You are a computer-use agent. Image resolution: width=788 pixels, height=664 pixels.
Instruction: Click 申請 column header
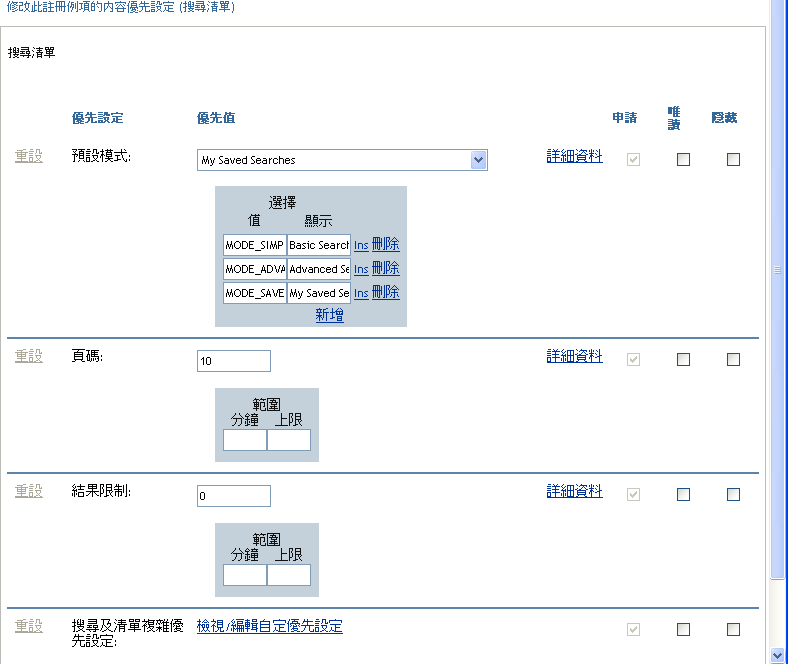coord(625,118)
